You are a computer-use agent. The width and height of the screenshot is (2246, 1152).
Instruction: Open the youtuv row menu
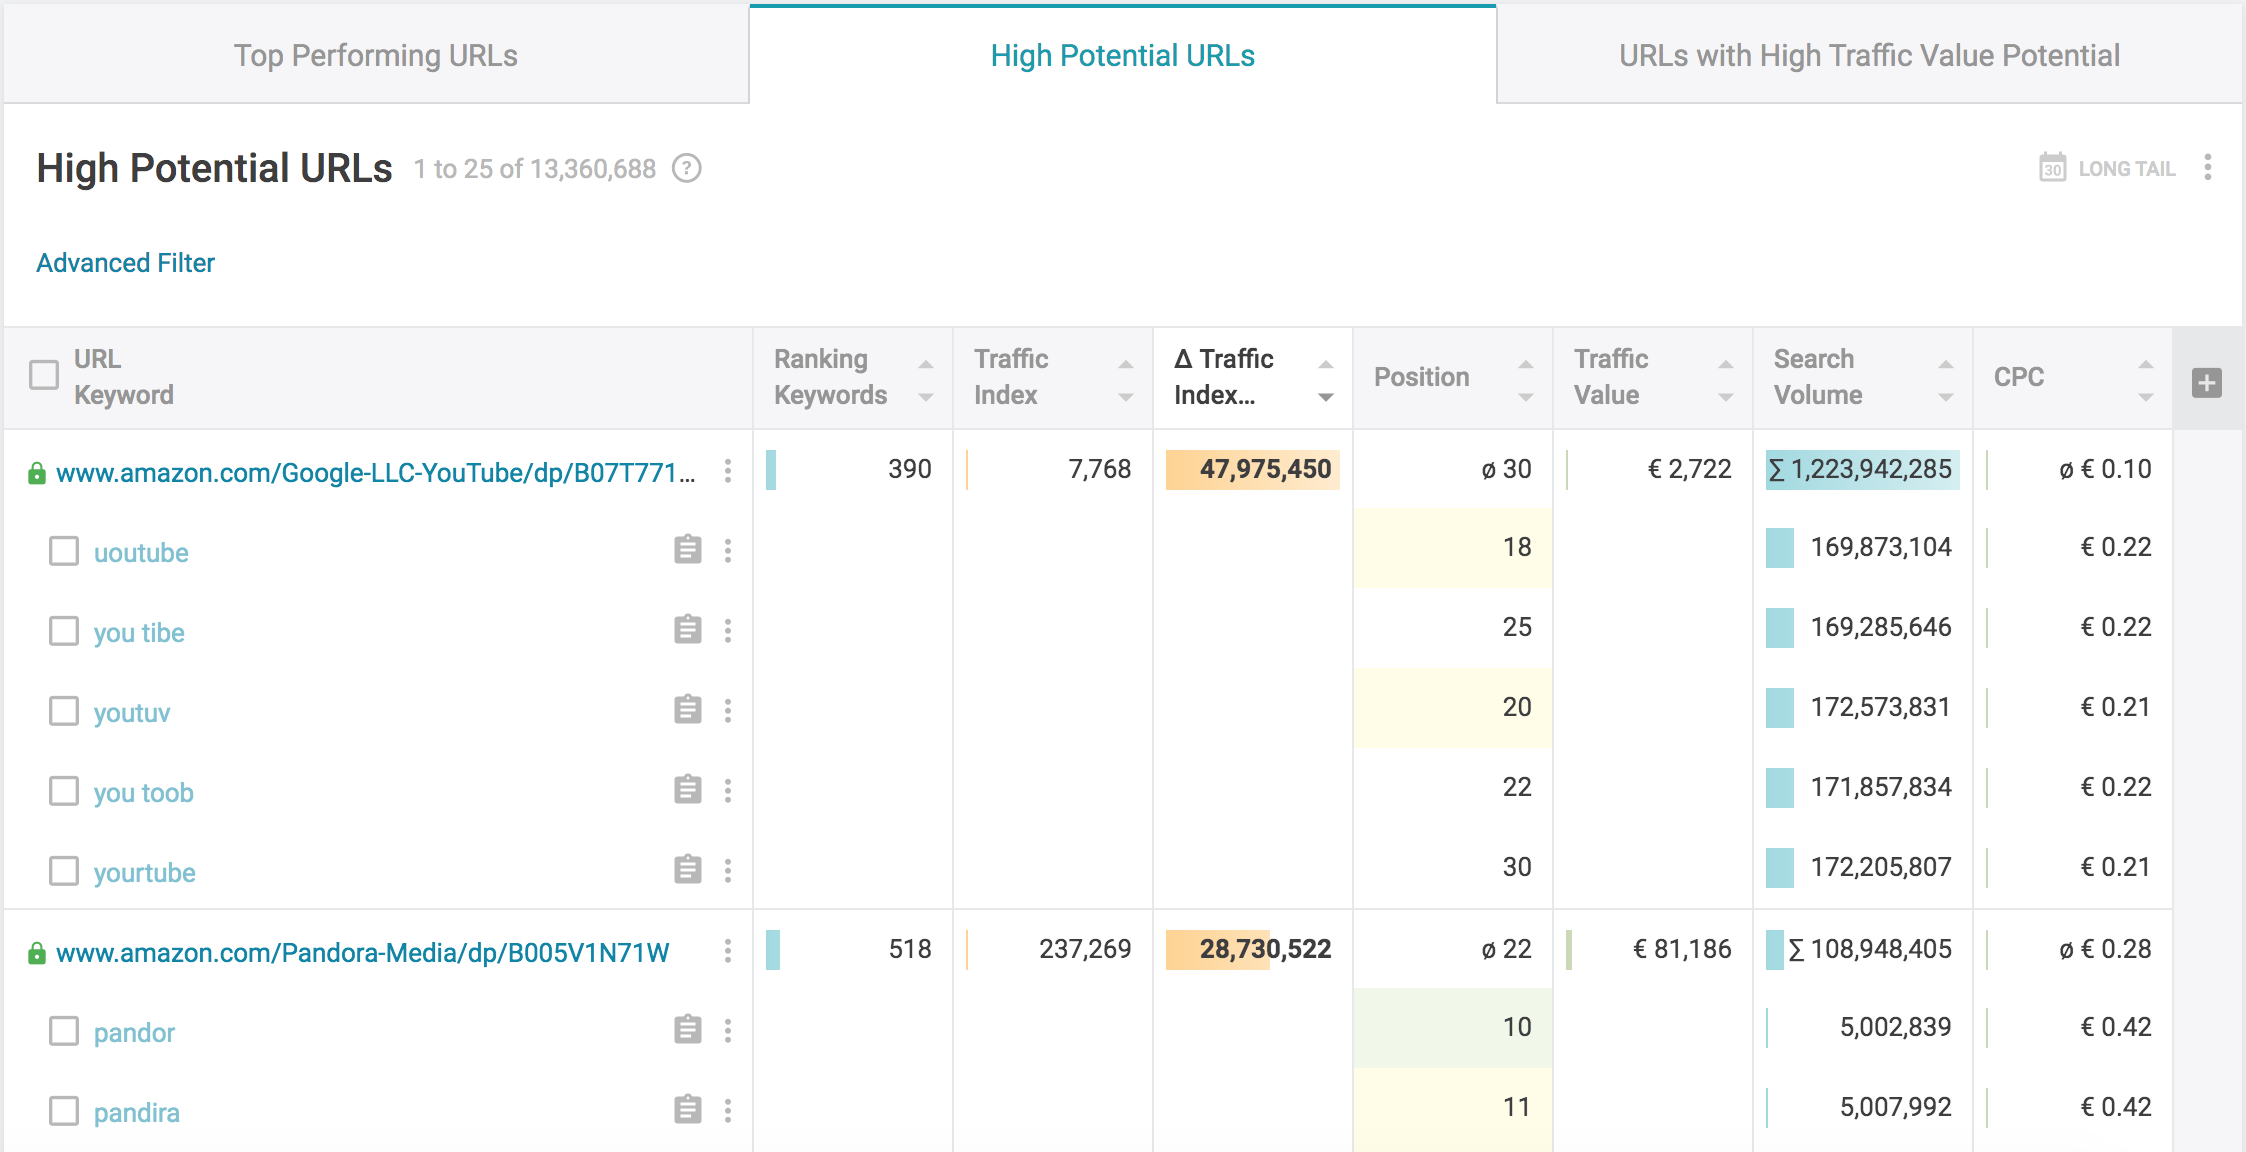click(x=728, y=711)
